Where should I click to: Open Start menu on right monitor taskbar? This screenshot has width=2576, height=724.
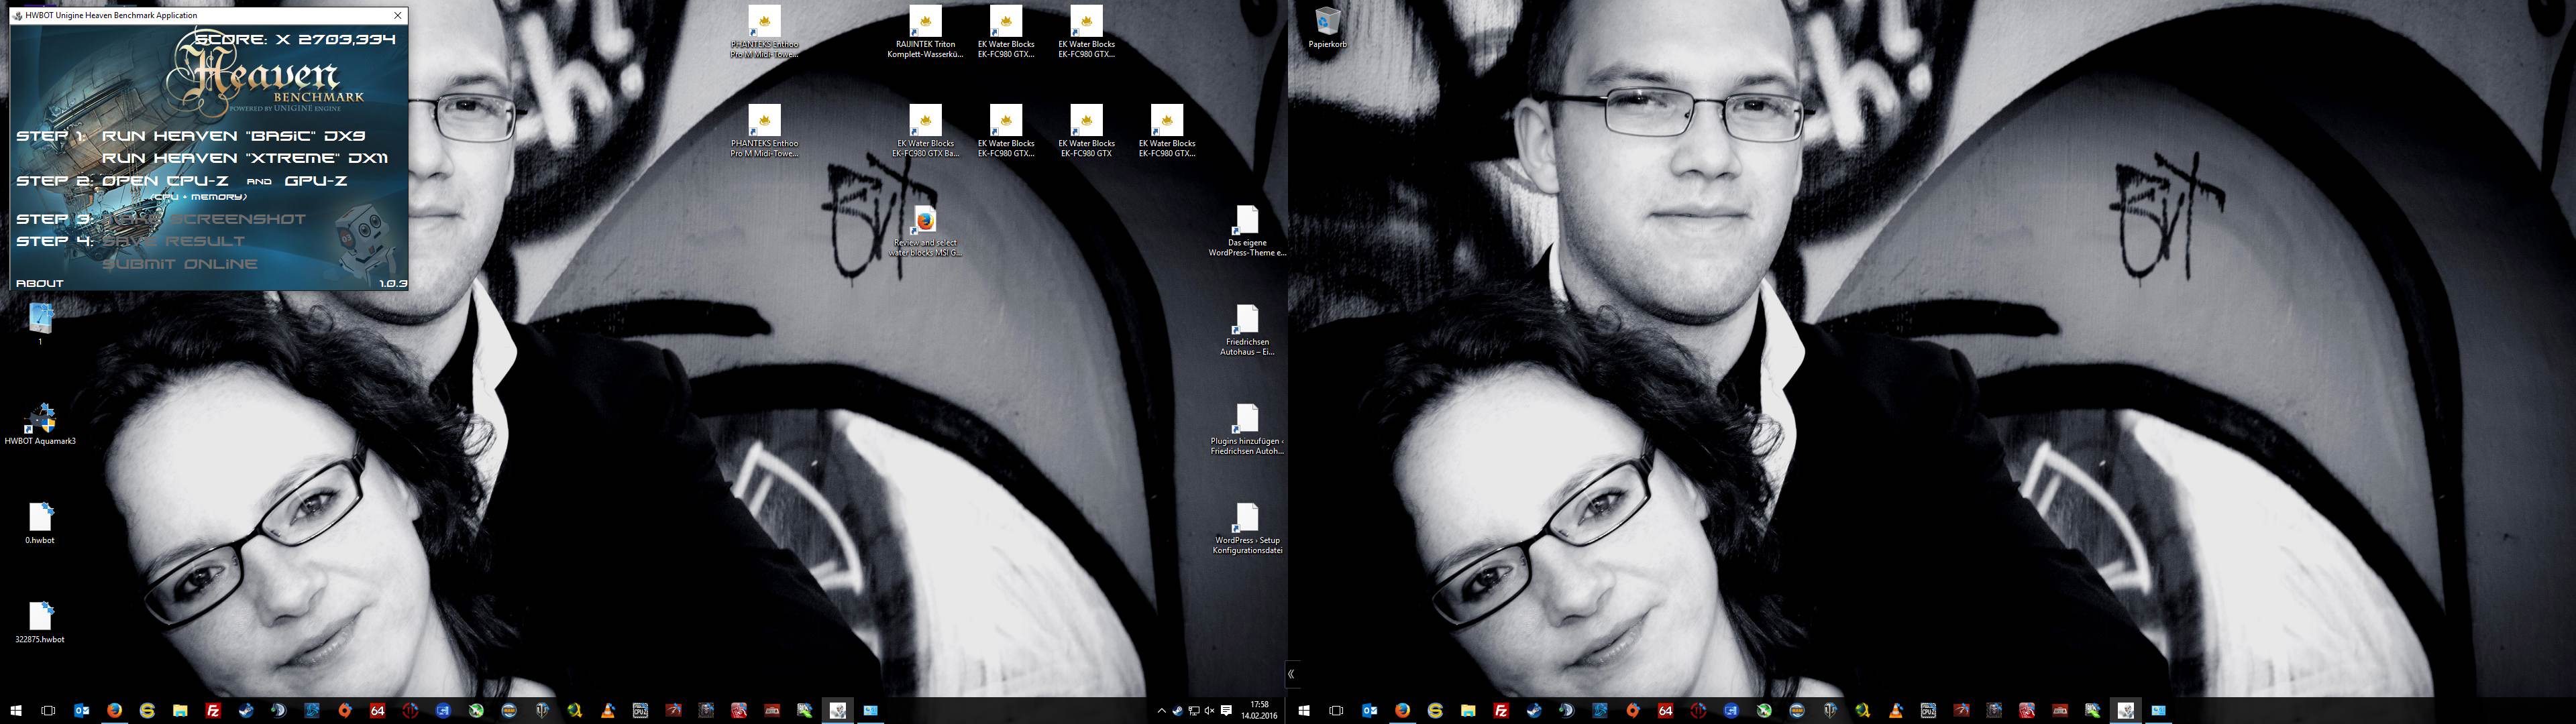[x=1304, y=710]
